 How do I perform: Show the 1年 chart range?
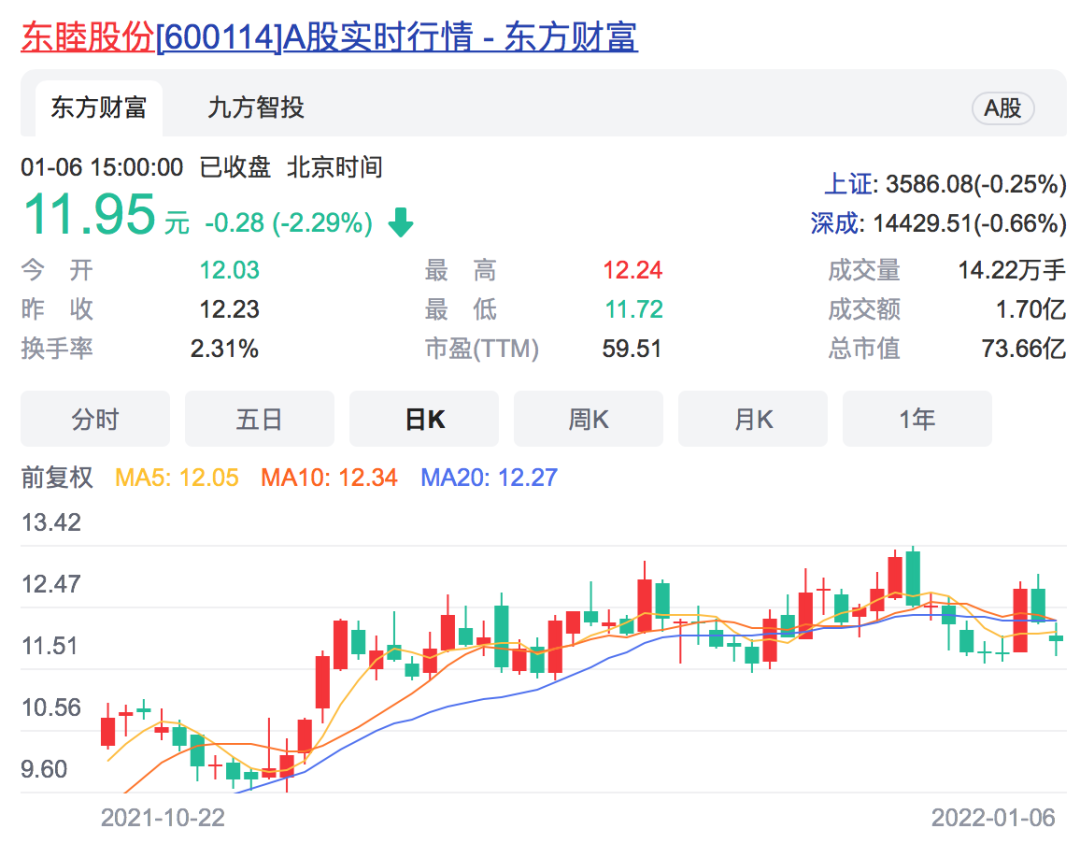click(917, 419)
